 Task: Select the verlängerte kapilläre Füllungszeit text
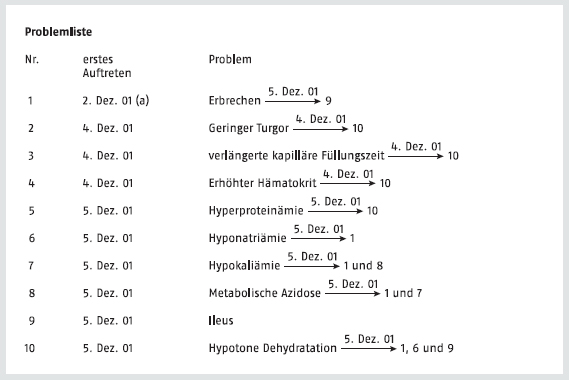point(296,156)
